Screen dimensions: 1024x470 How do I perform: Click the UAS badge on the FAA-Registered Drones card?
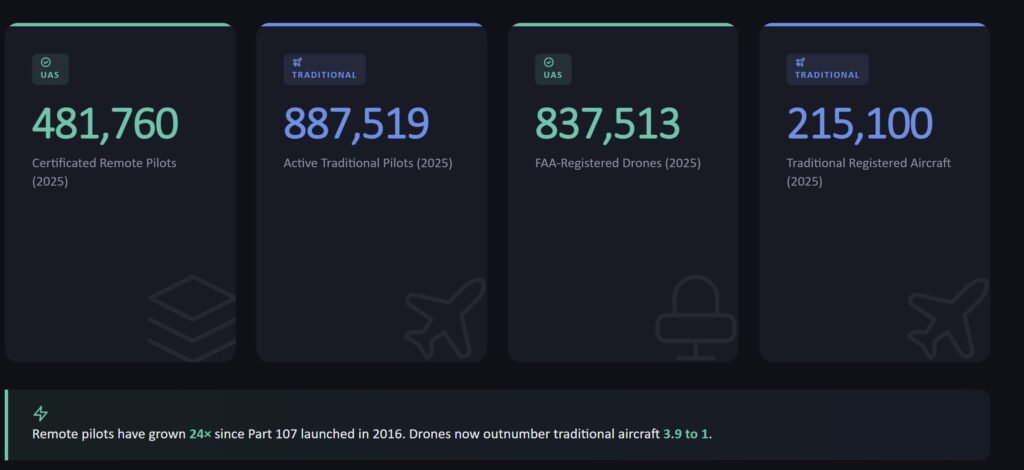pos(553,69)
